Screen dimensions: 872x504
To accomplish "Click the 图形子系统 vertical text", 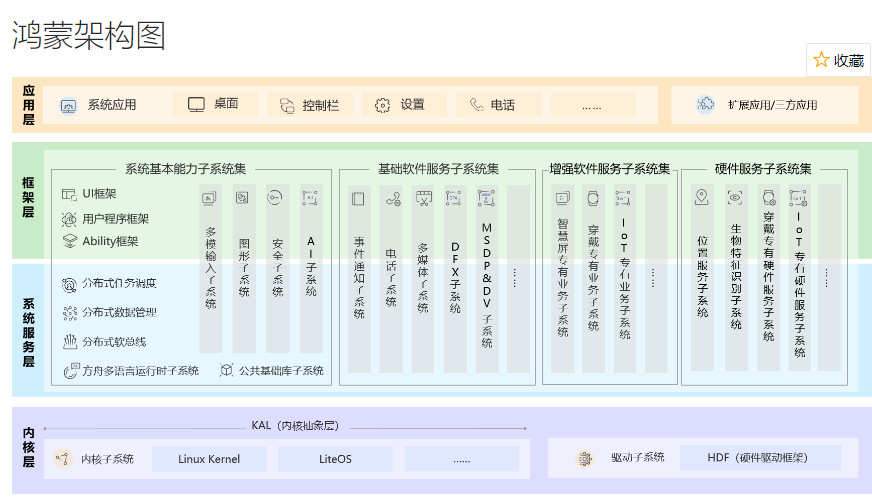I will click(x=244, y=268).
